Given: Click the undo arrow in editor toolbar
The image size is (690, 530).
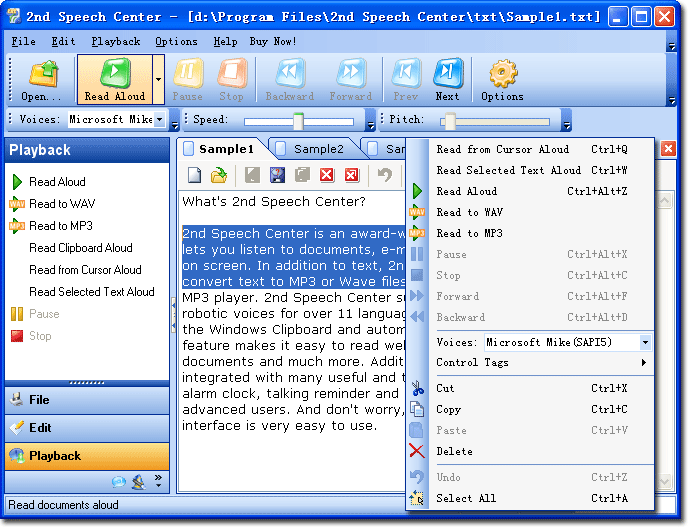Looking at the screenshot, I should (x=385, y=175).
